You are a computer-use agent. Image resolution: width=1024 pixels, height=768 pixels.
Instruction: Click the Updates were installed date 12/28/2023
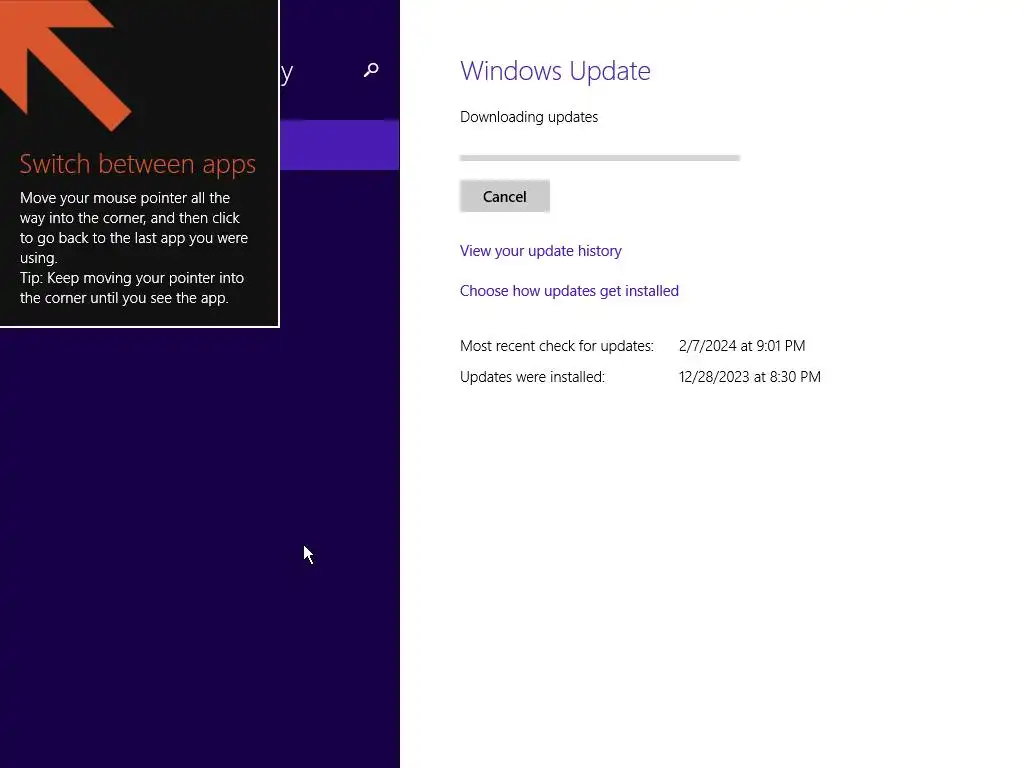750,377
